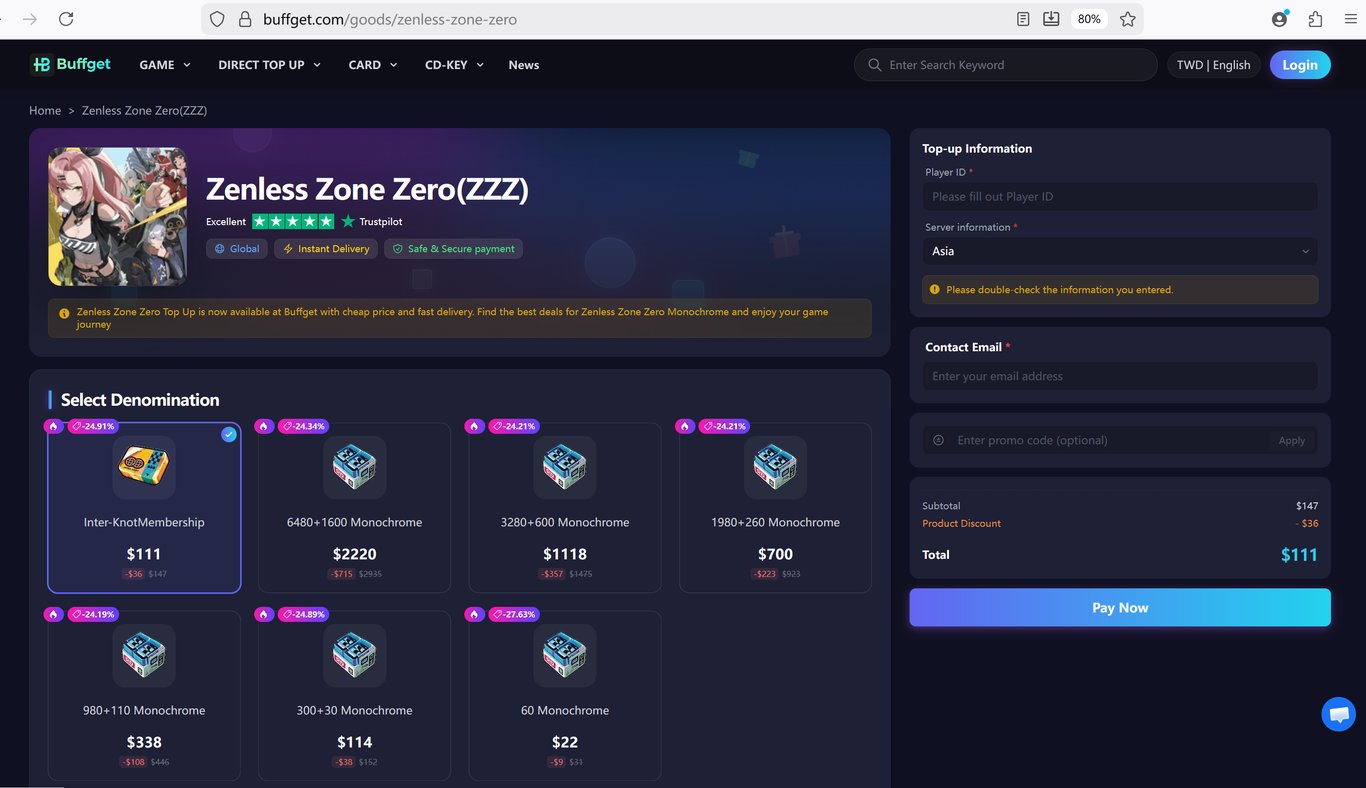Click the Login button

coord(1300,65)
